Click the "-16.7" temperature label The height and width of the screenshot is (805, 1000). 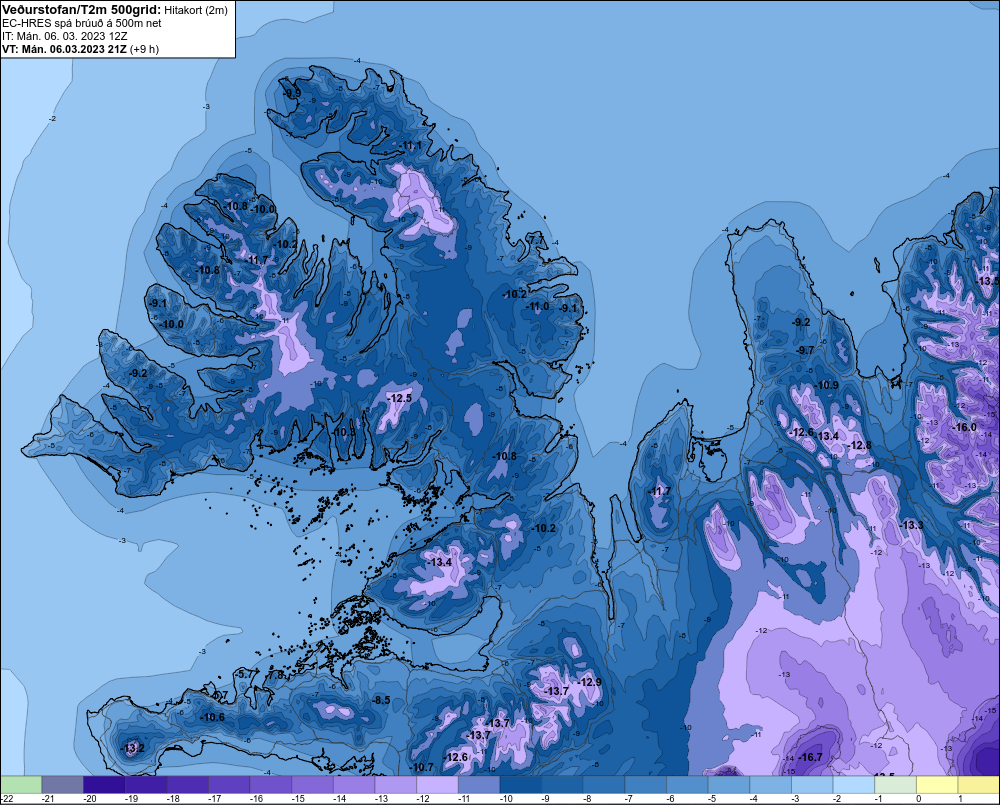click(810, 757)
